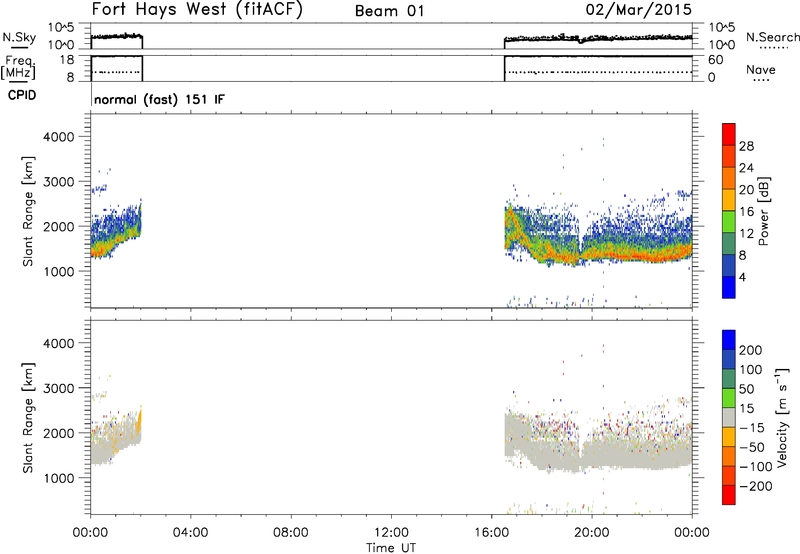Click the '4000' tick in the power panel

[58, 137]
